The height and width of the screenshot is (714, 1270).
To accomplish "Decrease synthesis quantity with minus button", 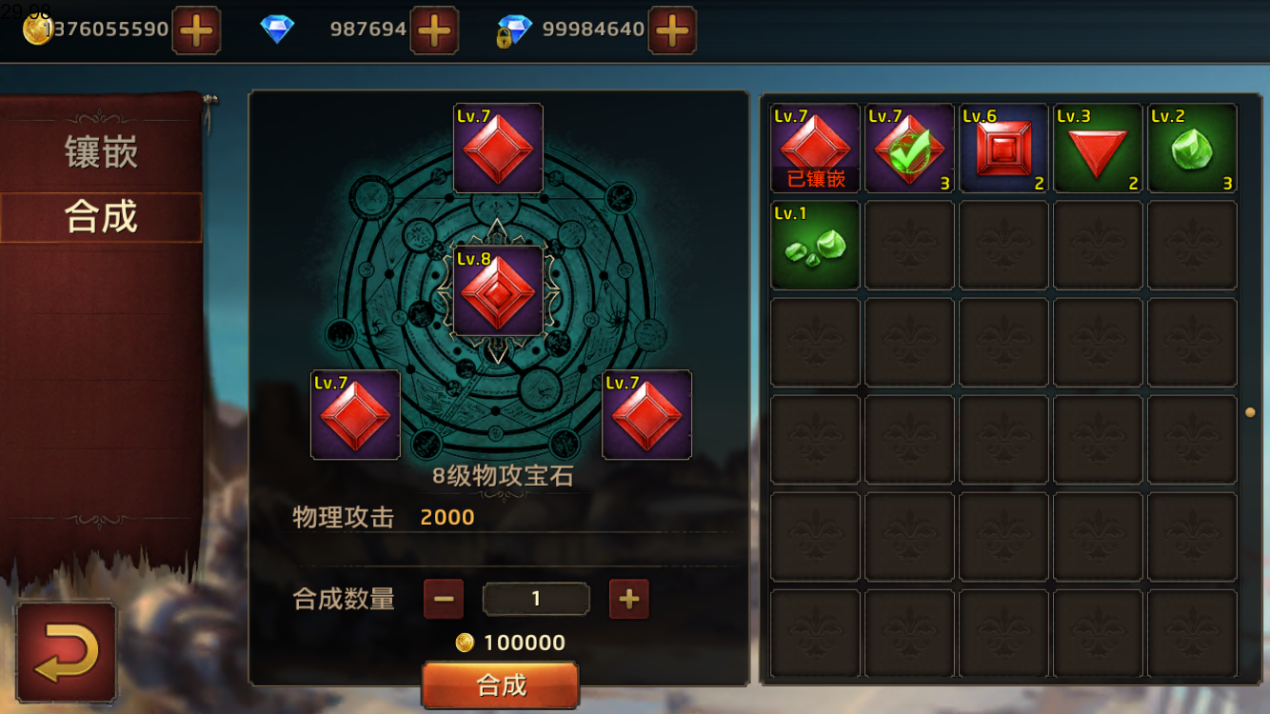I will point(443,599).
